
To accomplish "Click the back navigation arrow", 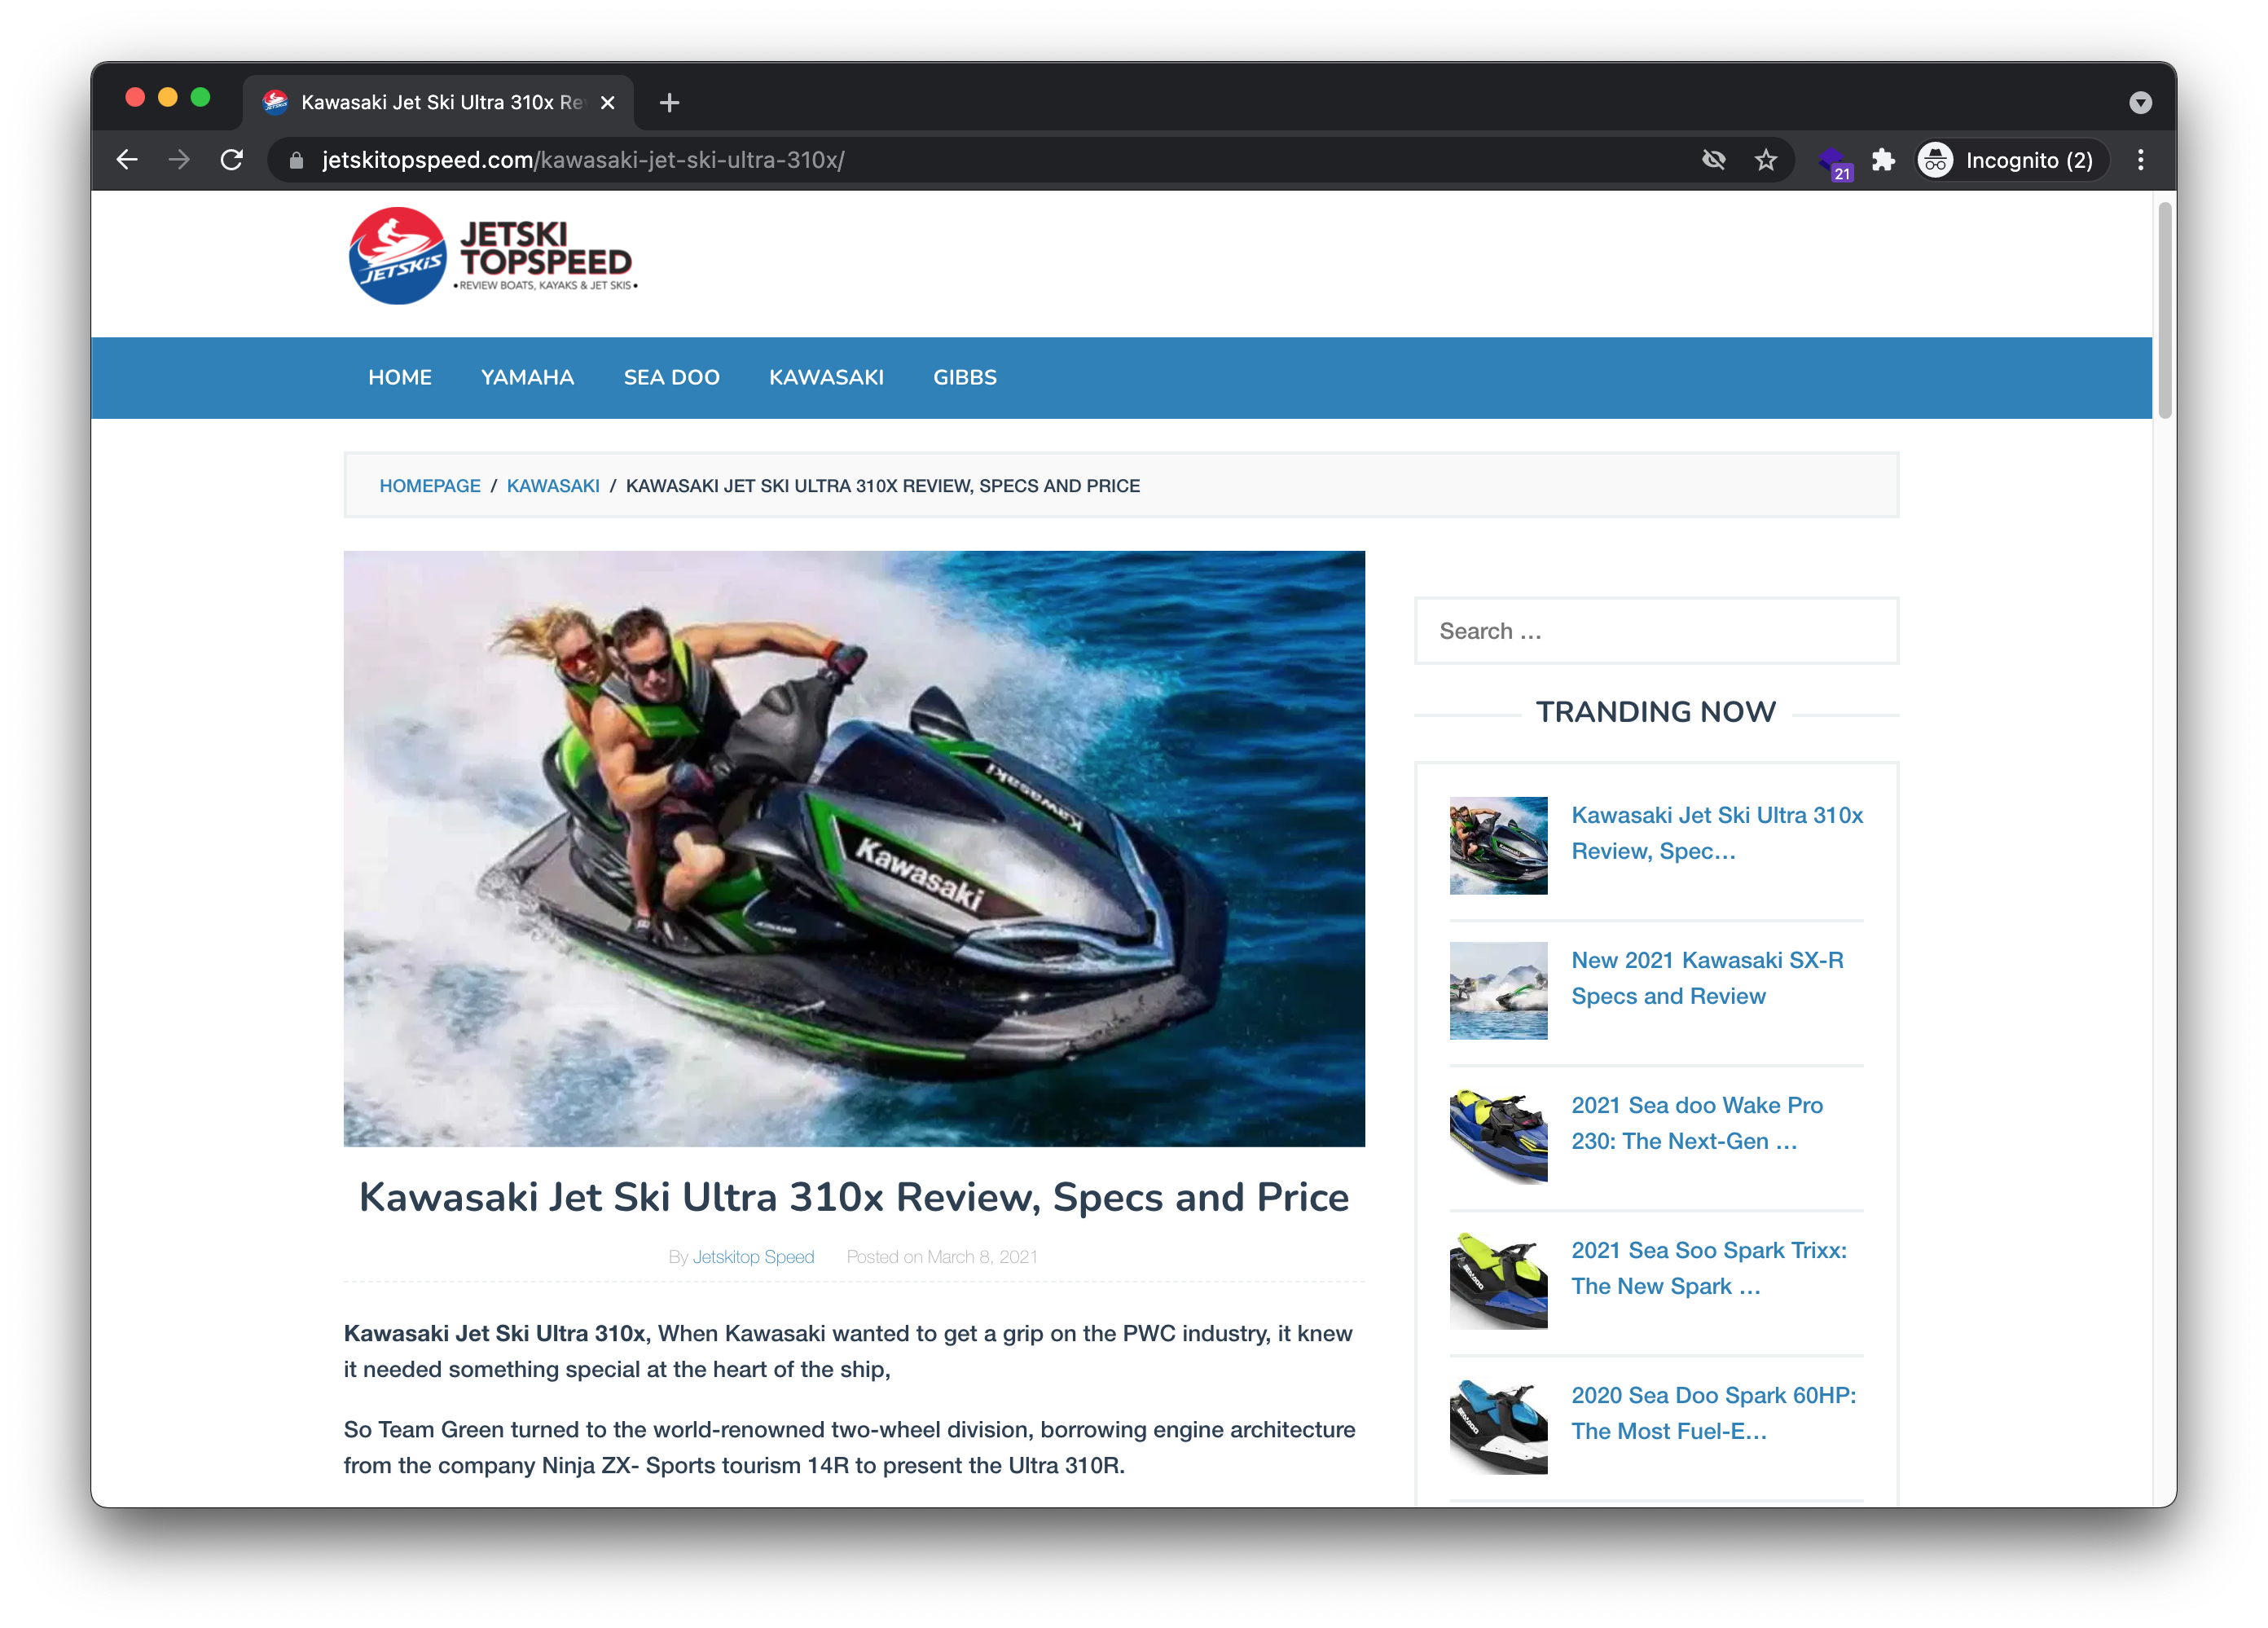I will [127, 160].
